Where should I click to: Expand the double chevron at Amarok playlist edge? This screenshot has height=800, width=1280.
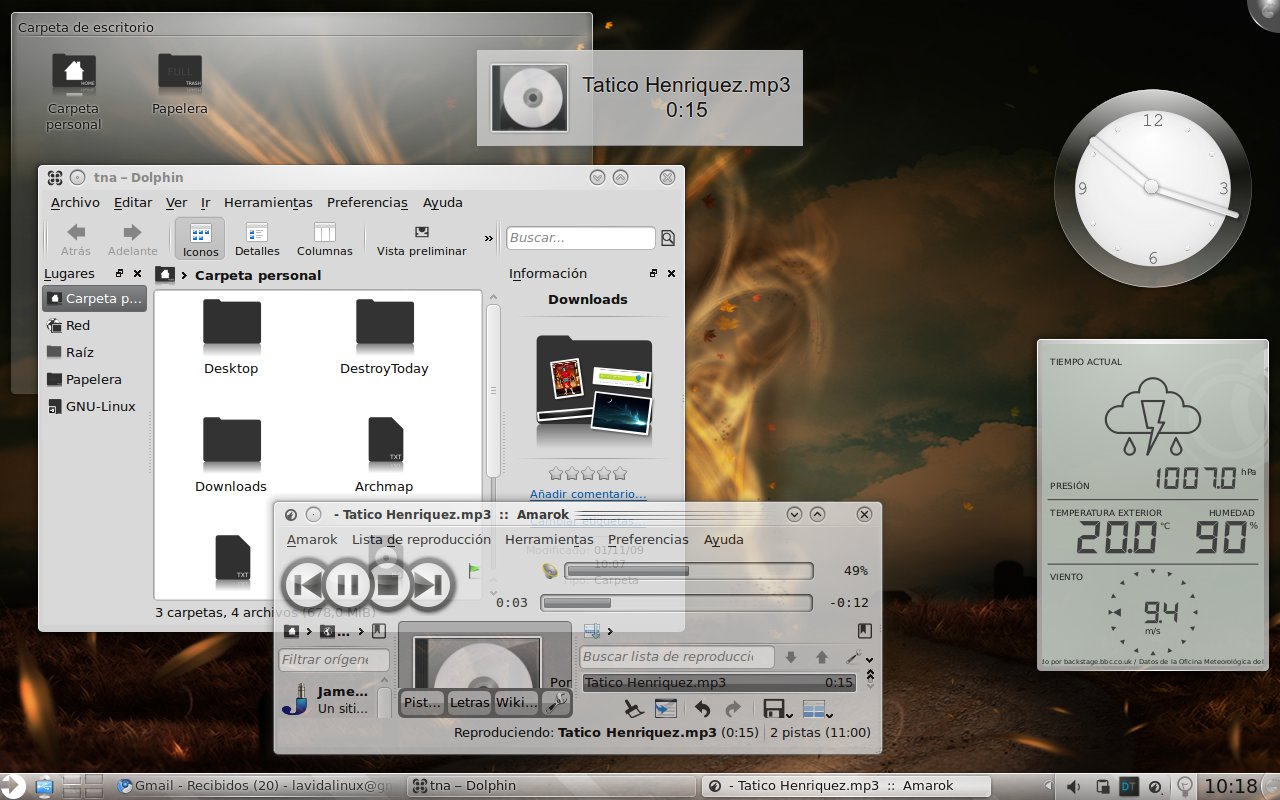(x=869, y=677)
